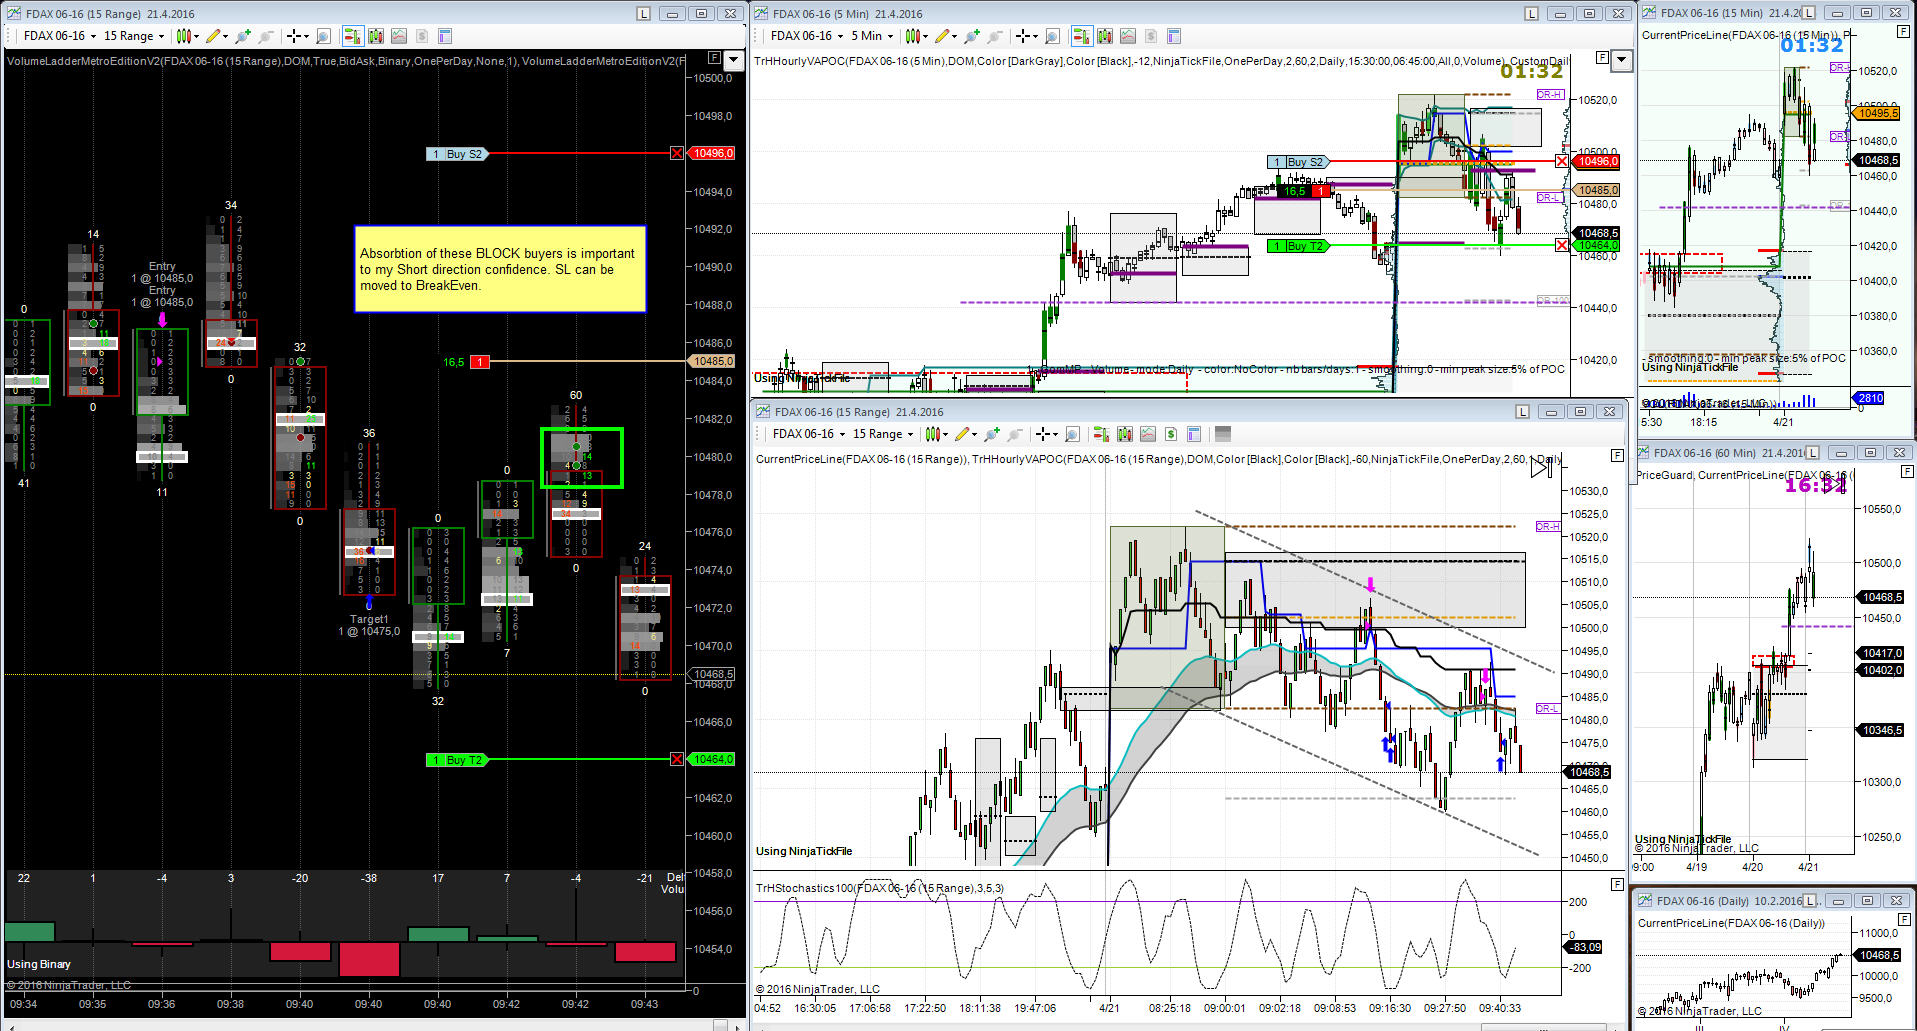
Task: Open 5 Min interval dropdown
Action: click(872, 36)
